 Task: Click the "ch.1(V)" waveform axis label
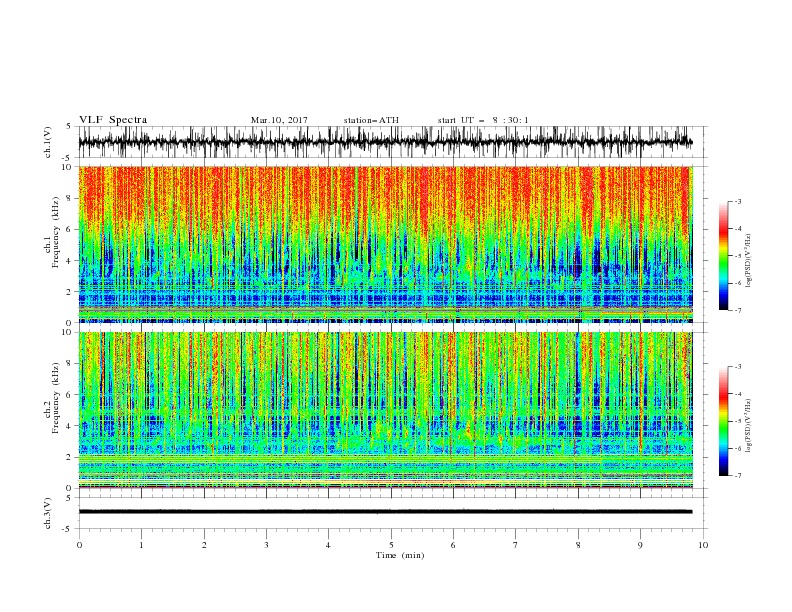click(x=48, y=142)
